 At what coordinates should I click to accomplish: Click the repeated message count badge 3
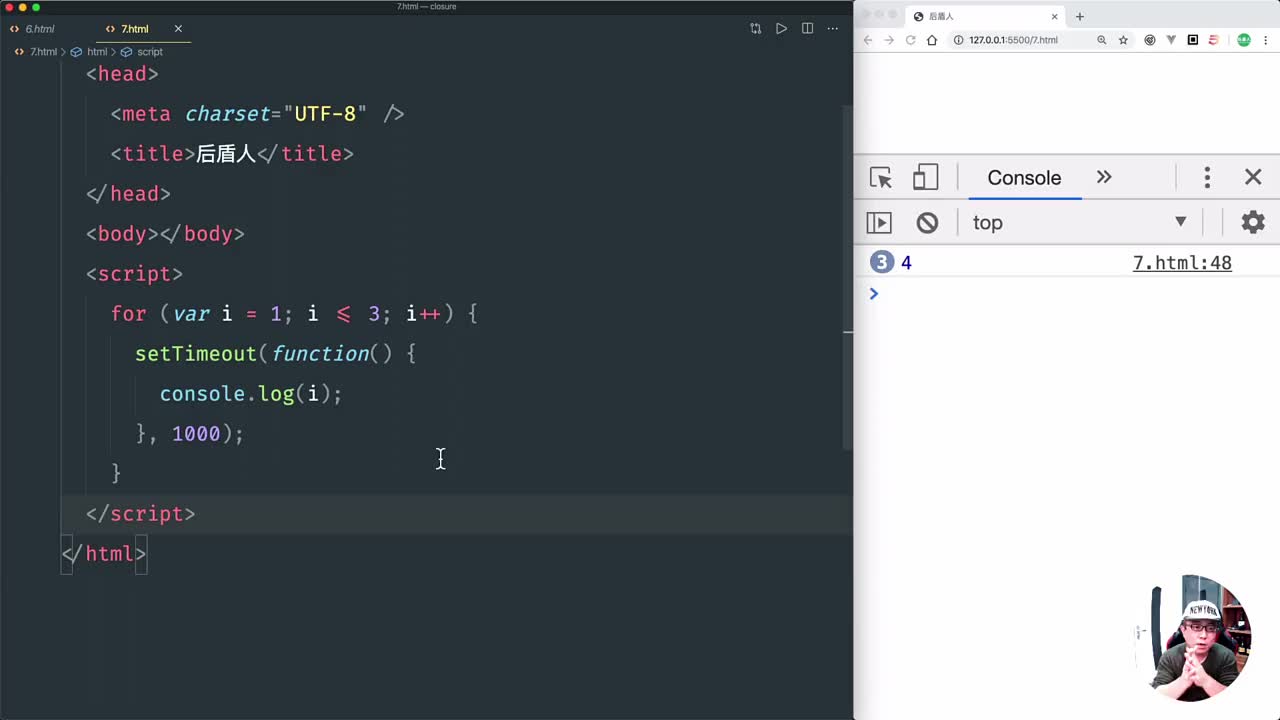881,263
